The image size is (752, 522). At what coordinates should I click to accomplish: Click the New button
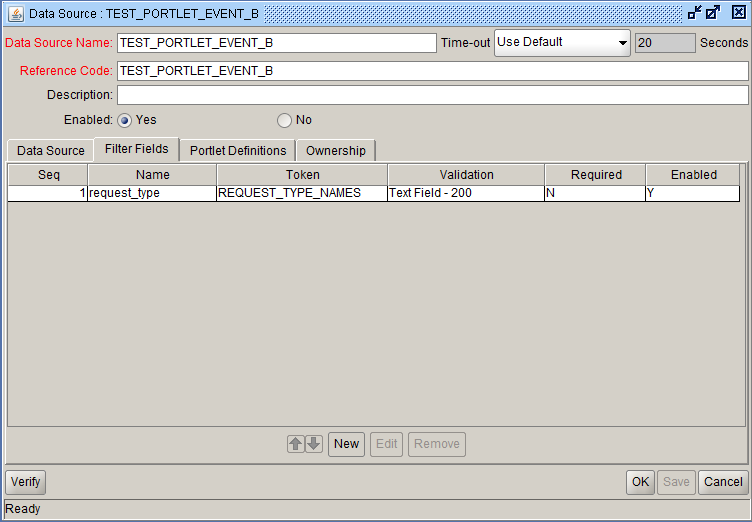[346, 444]
